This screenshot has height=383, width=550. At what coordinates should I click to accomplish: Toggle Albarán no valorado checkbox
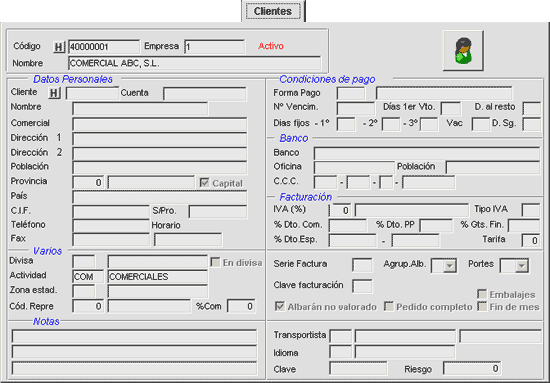(x=280, y=306)
